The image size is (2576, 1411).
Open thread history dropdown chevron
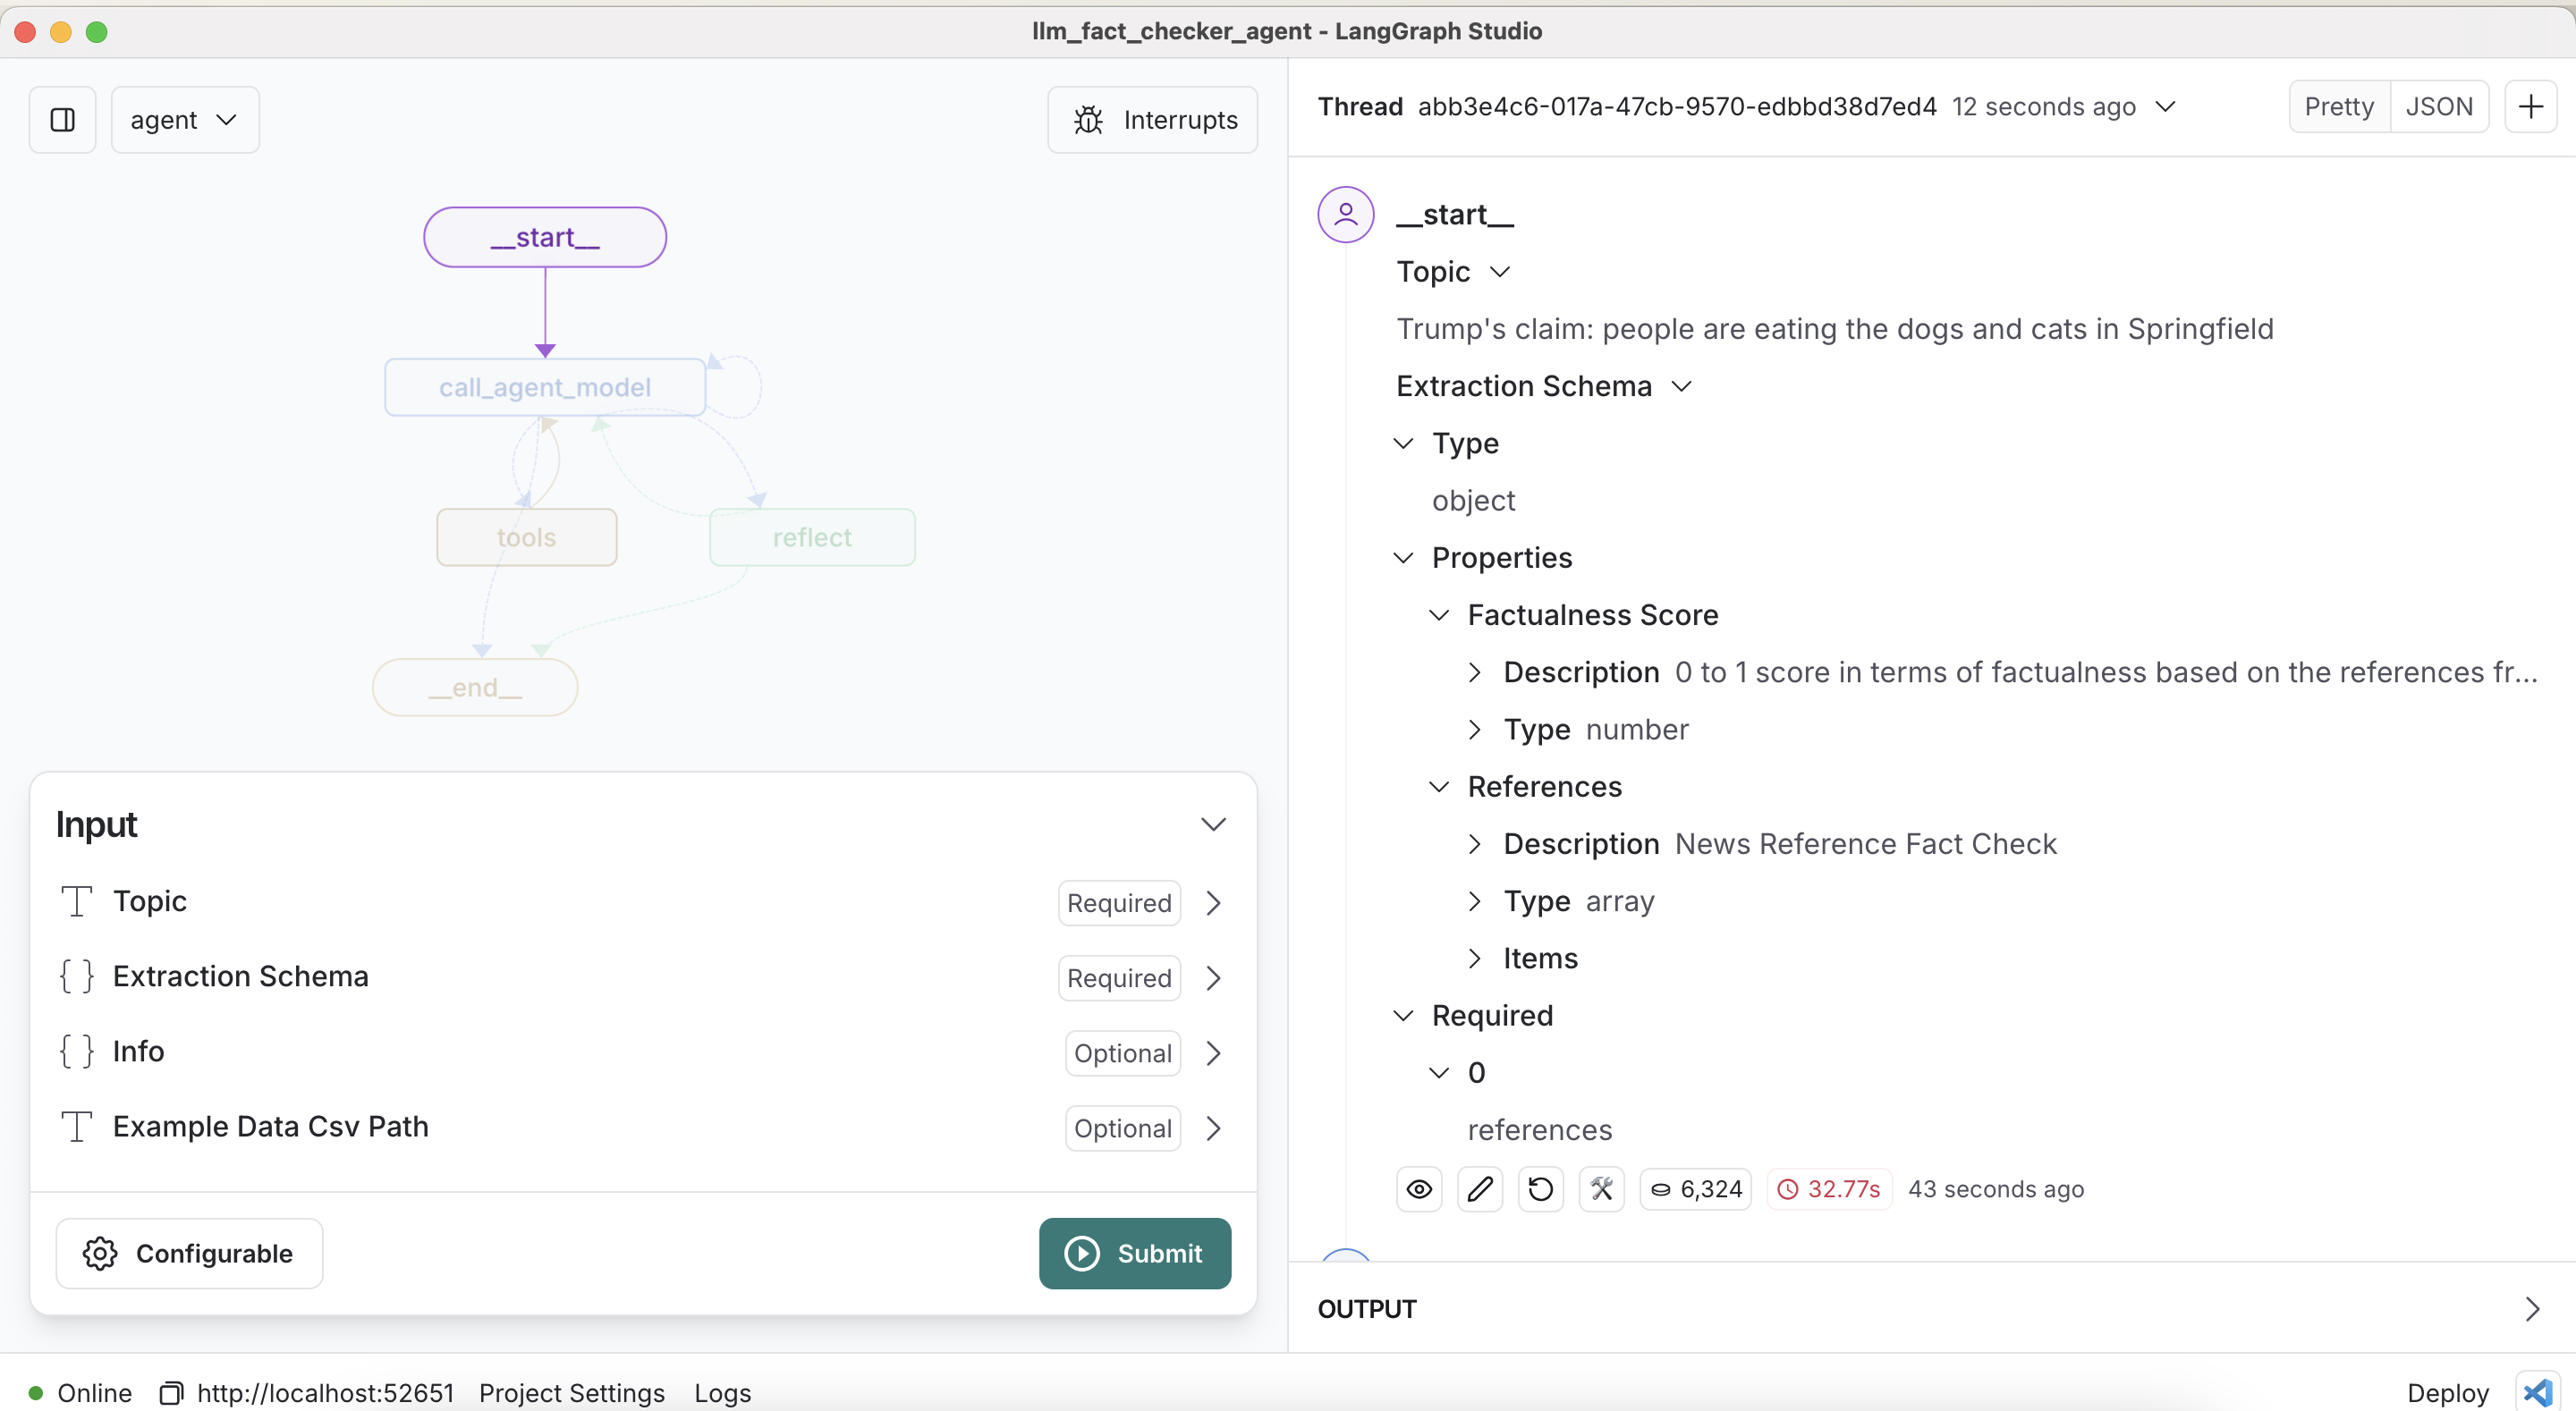[2165, 107]
